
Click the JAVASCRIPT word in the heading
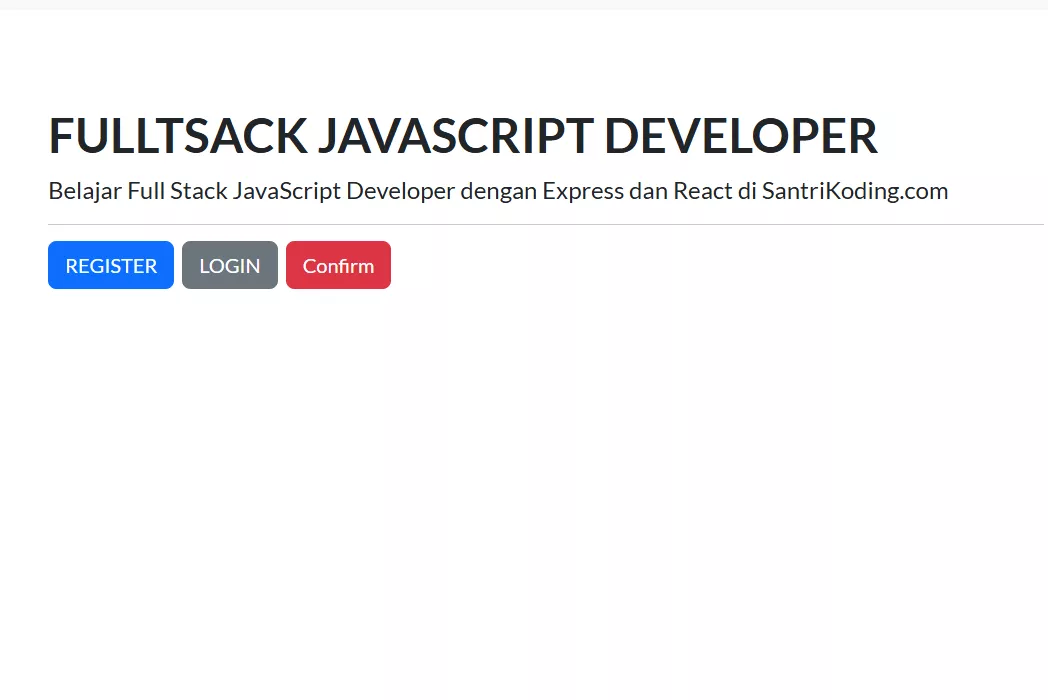pos(455,136)
